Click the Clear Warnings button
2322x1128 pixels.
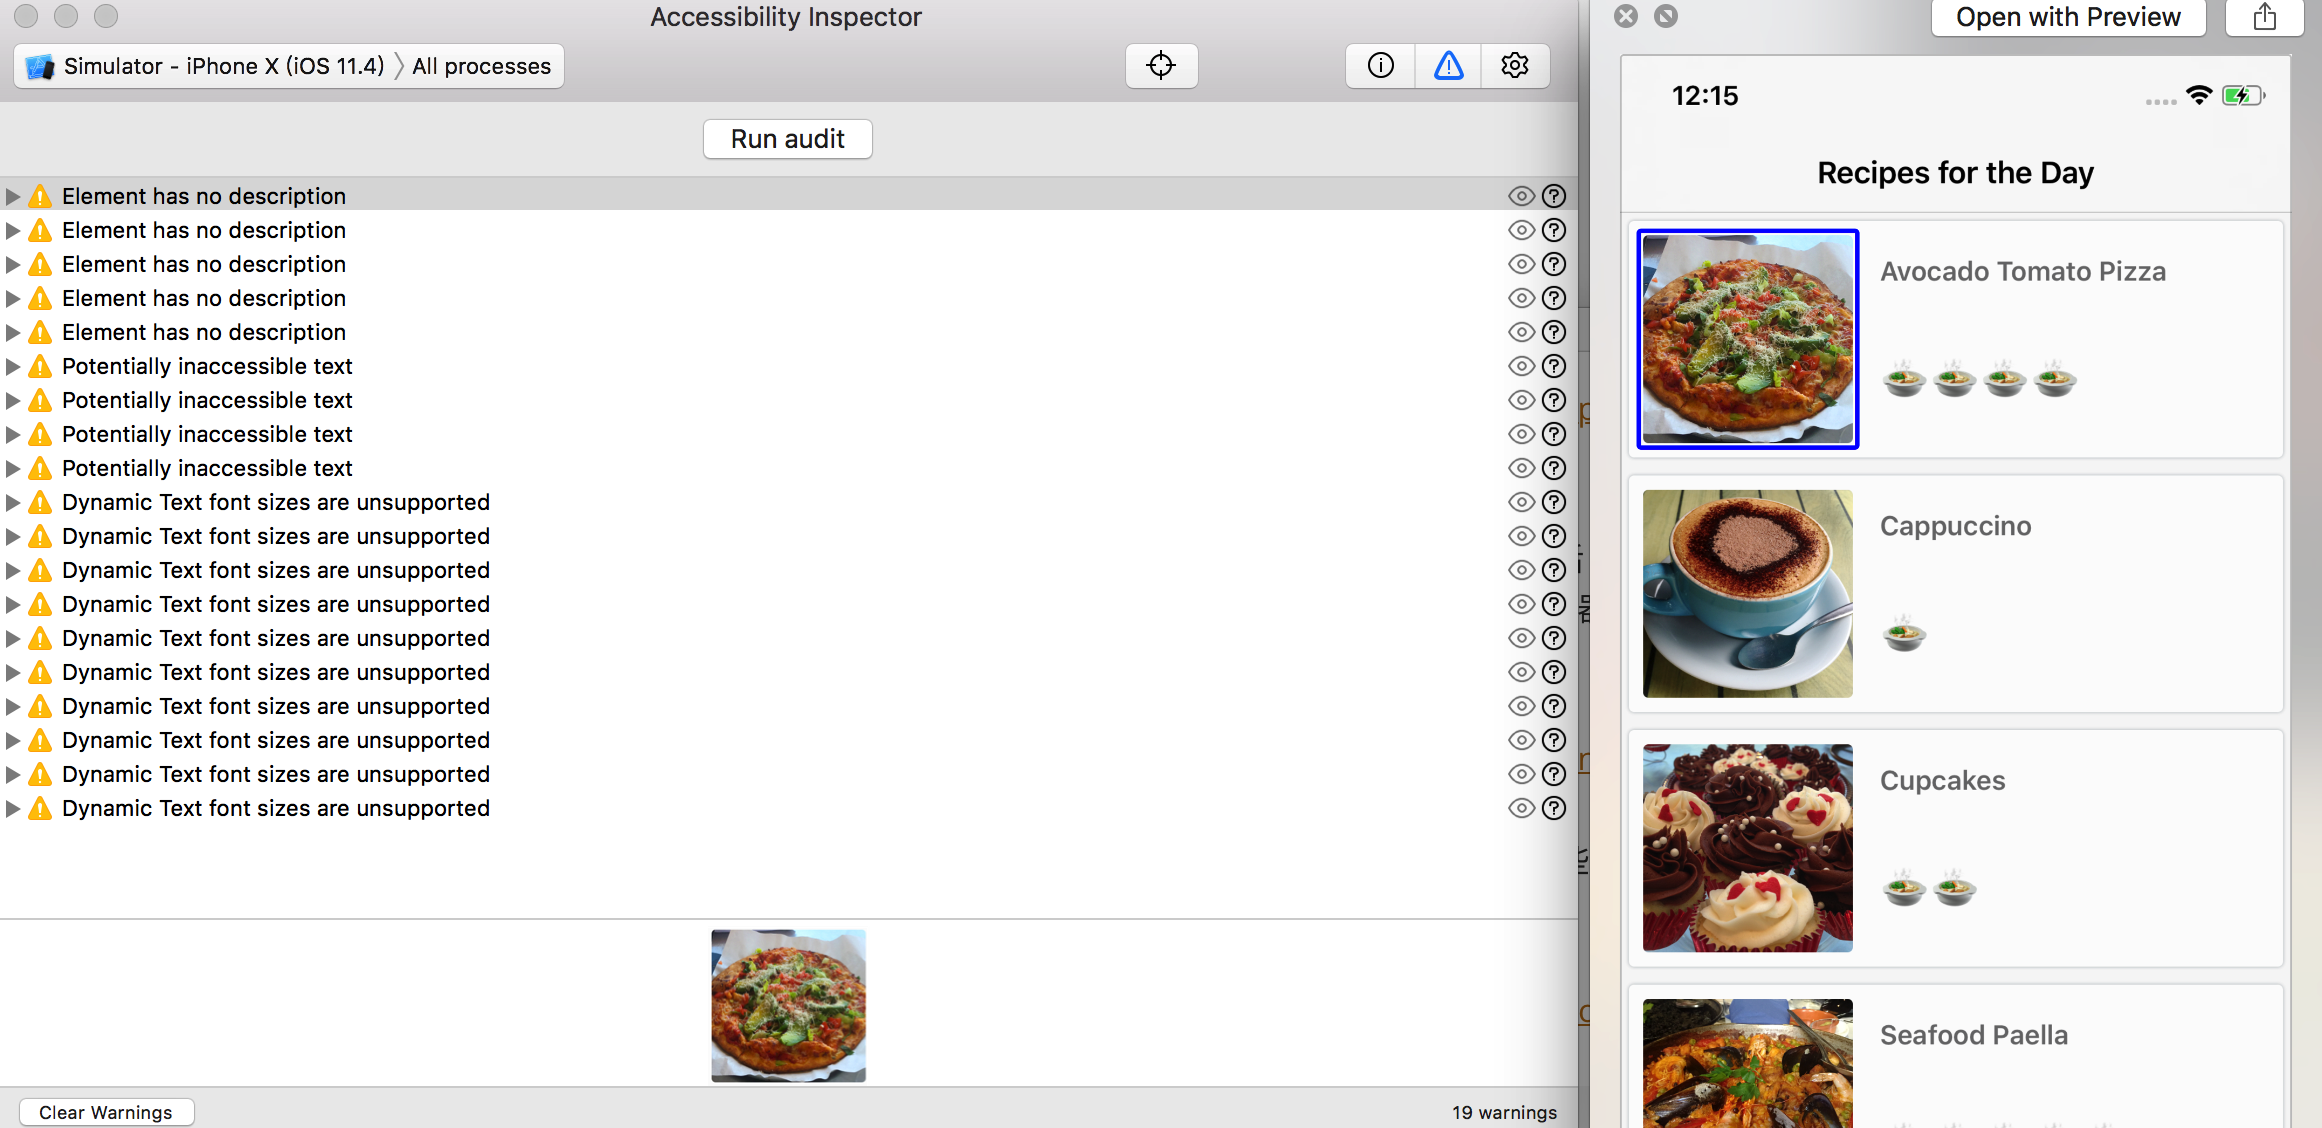(x=106, y=1112)
